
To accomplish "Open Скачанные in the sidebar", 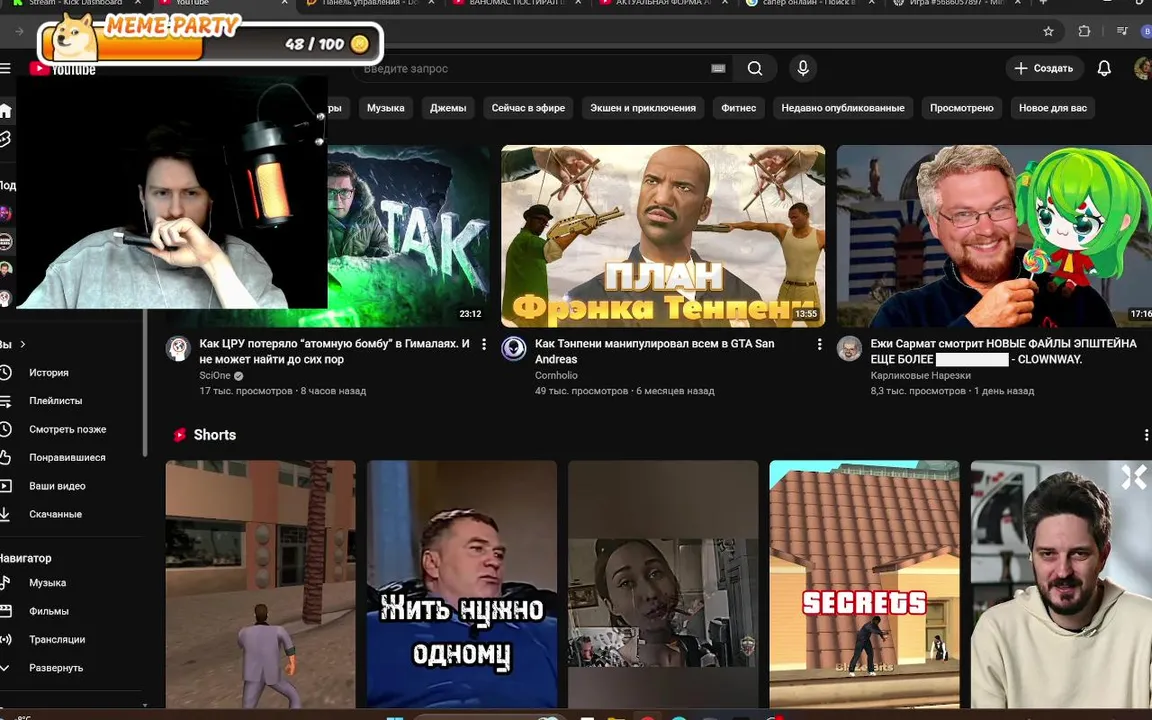I will point(55,514).
